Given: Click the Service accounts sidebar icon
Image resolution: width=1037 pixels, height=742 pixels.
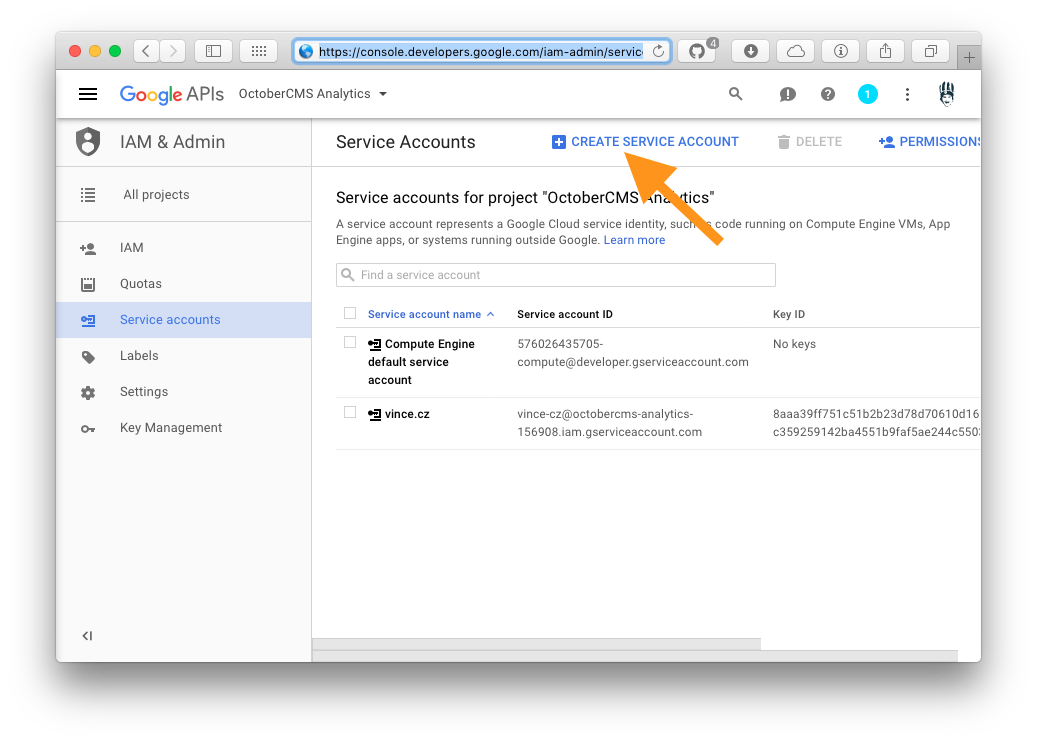Looking at the screenshot, I should coord(88,321).
